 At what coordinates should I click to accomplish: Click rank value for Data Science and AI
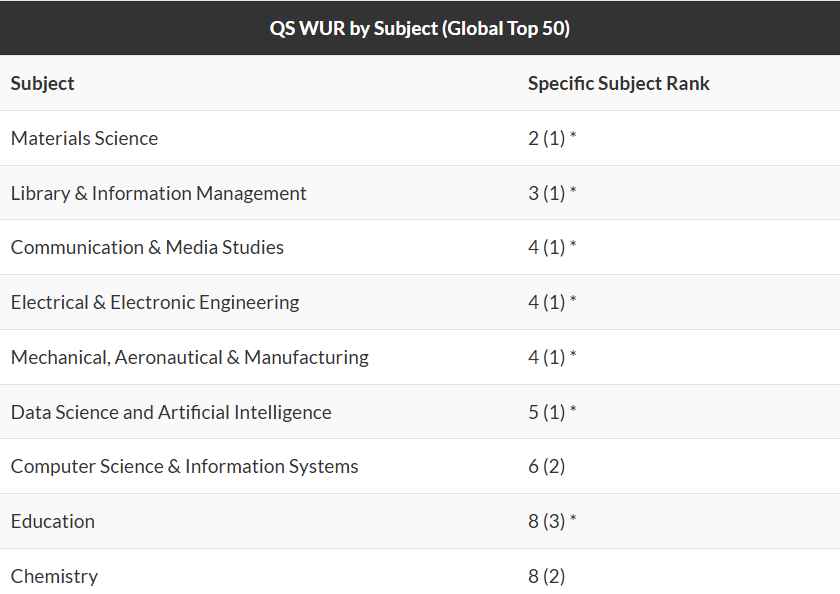click(x=552, y=412)
